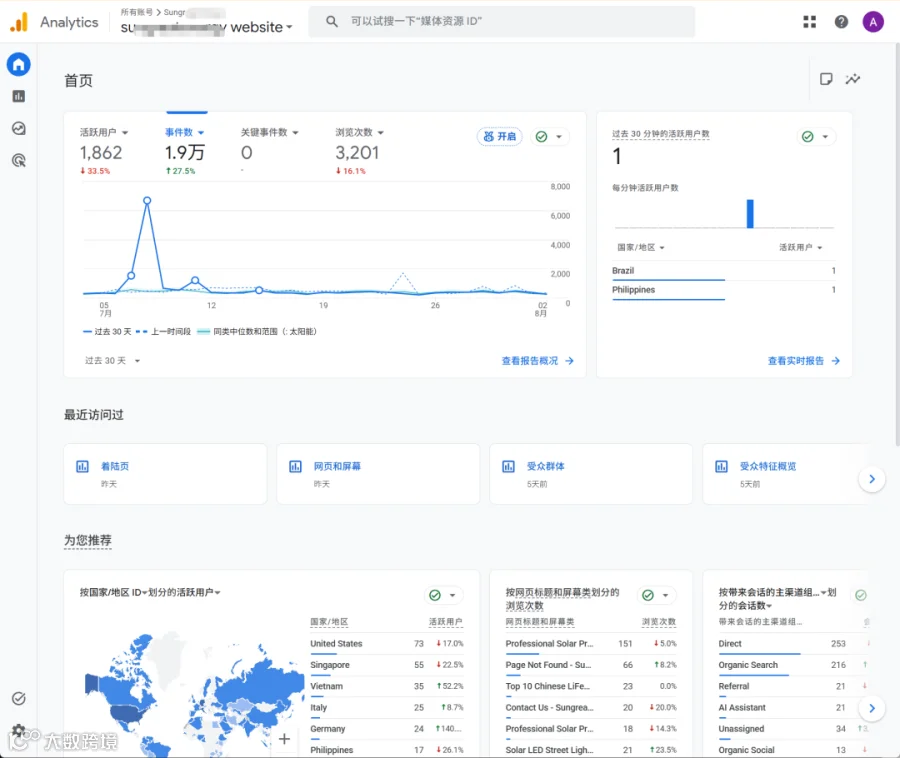Open Reports bar chart sidebar icon
Viewport: 900px width, 758px height.
(18, 96)
